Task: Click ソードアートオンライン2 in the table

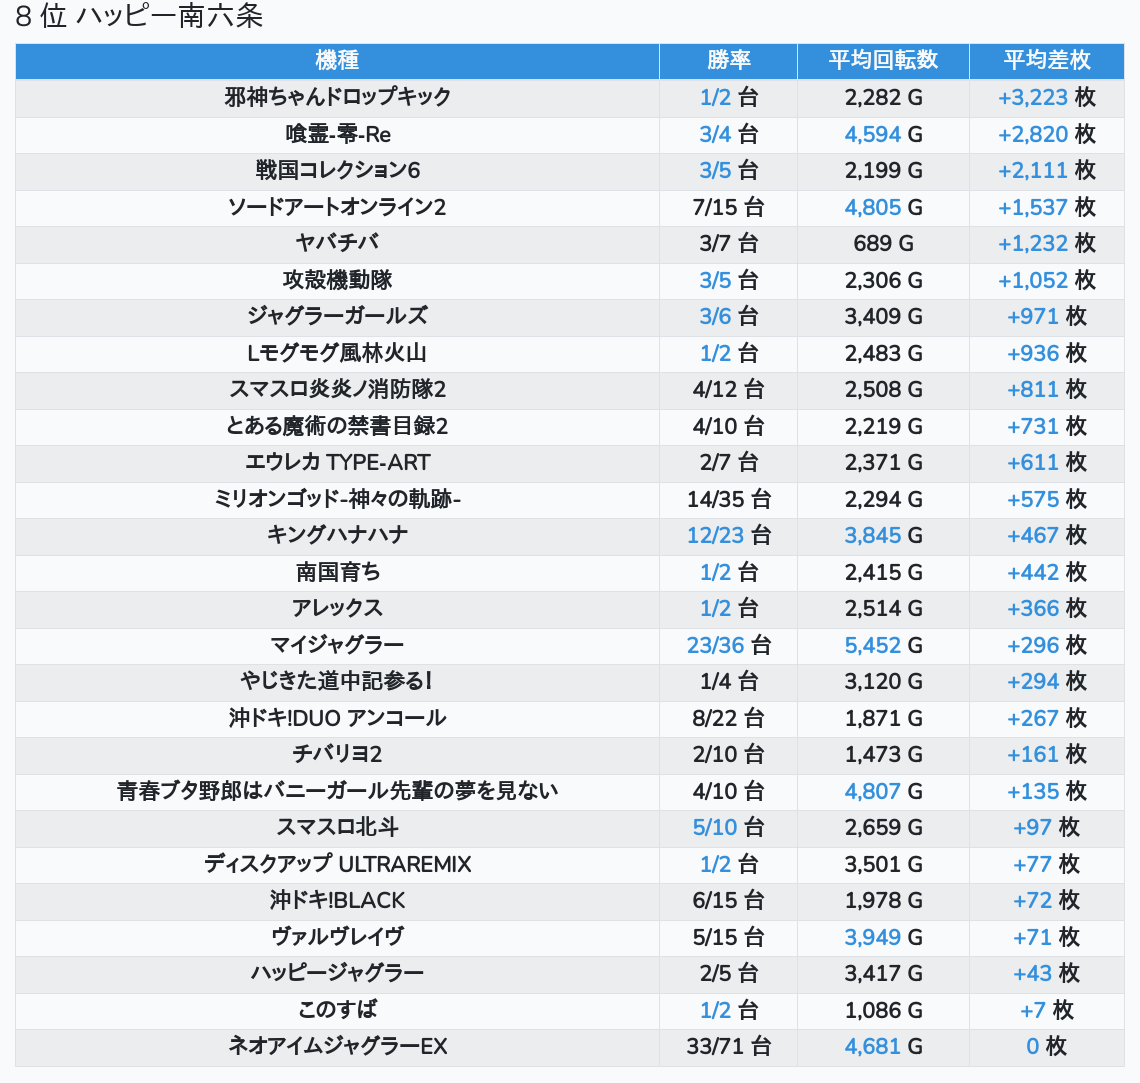Action: coord(337,208)
